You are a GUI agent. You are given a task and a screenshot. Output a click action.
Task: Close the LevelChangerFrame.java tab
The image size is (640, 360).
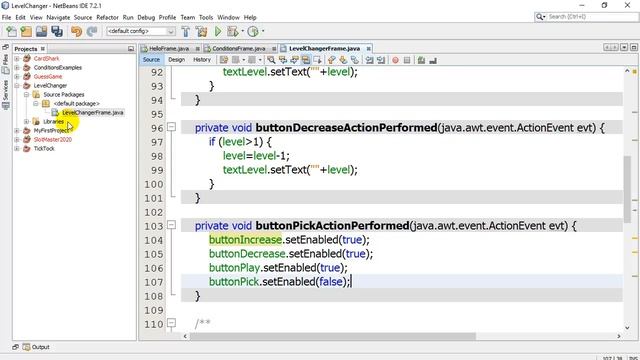point(369,49)
